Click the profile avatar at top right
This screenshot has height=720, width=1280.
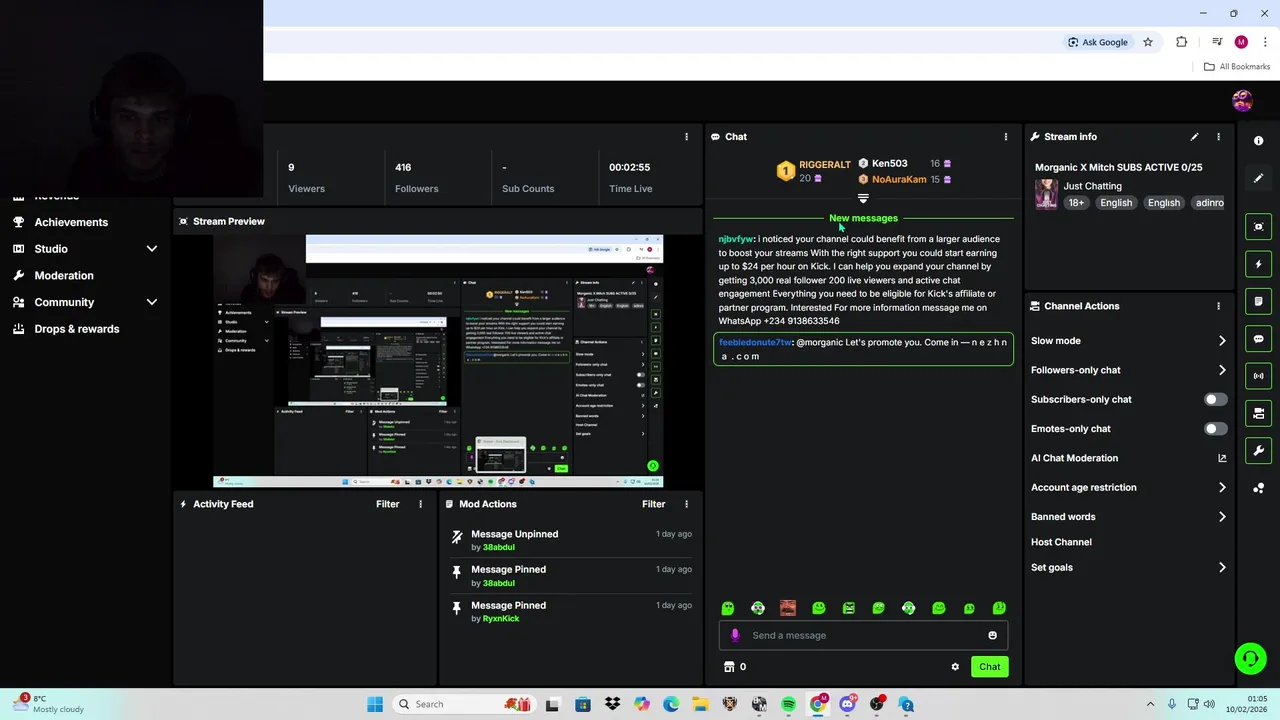[1242, 101]
